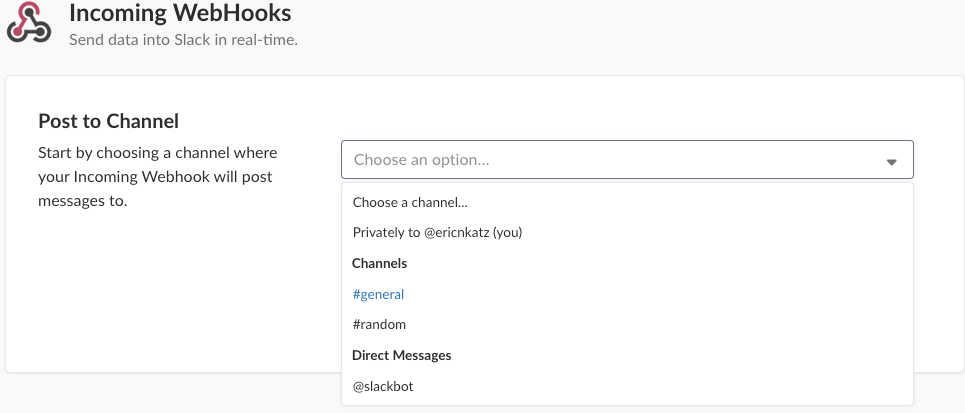Choose the #general channel
The image size is (965, 413).
click(x=627, y=294)
